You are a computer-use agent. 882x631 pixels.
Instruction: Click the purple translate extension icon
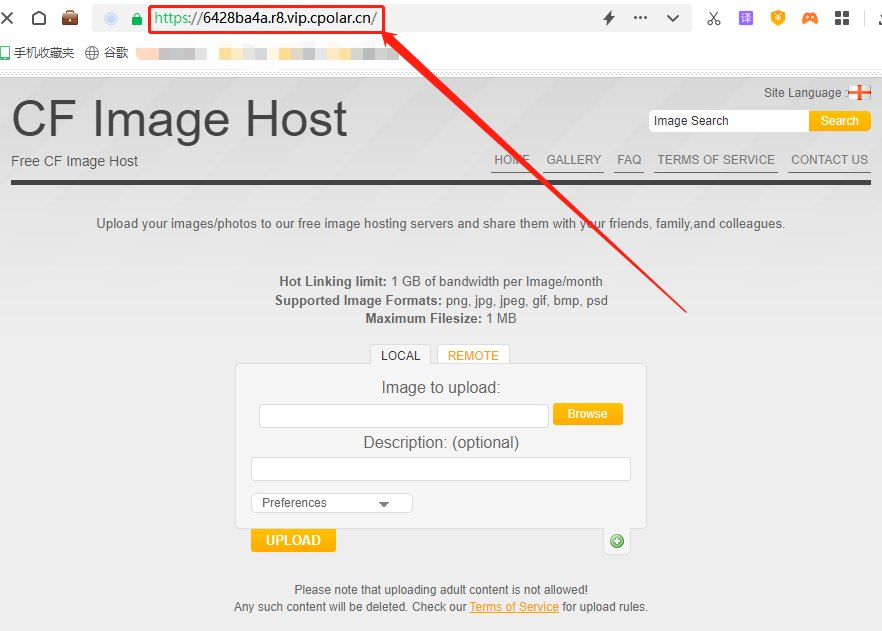746,18
